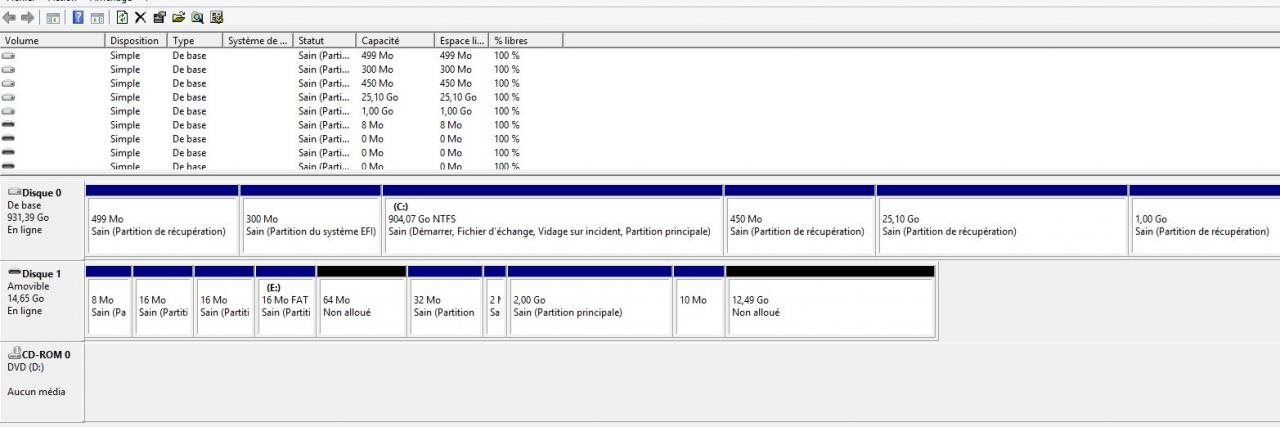Select the 1,00 Go recovery partition block
This screenshot has width=1280, height=427.
pyautogui.click(x=1204, y=219)
